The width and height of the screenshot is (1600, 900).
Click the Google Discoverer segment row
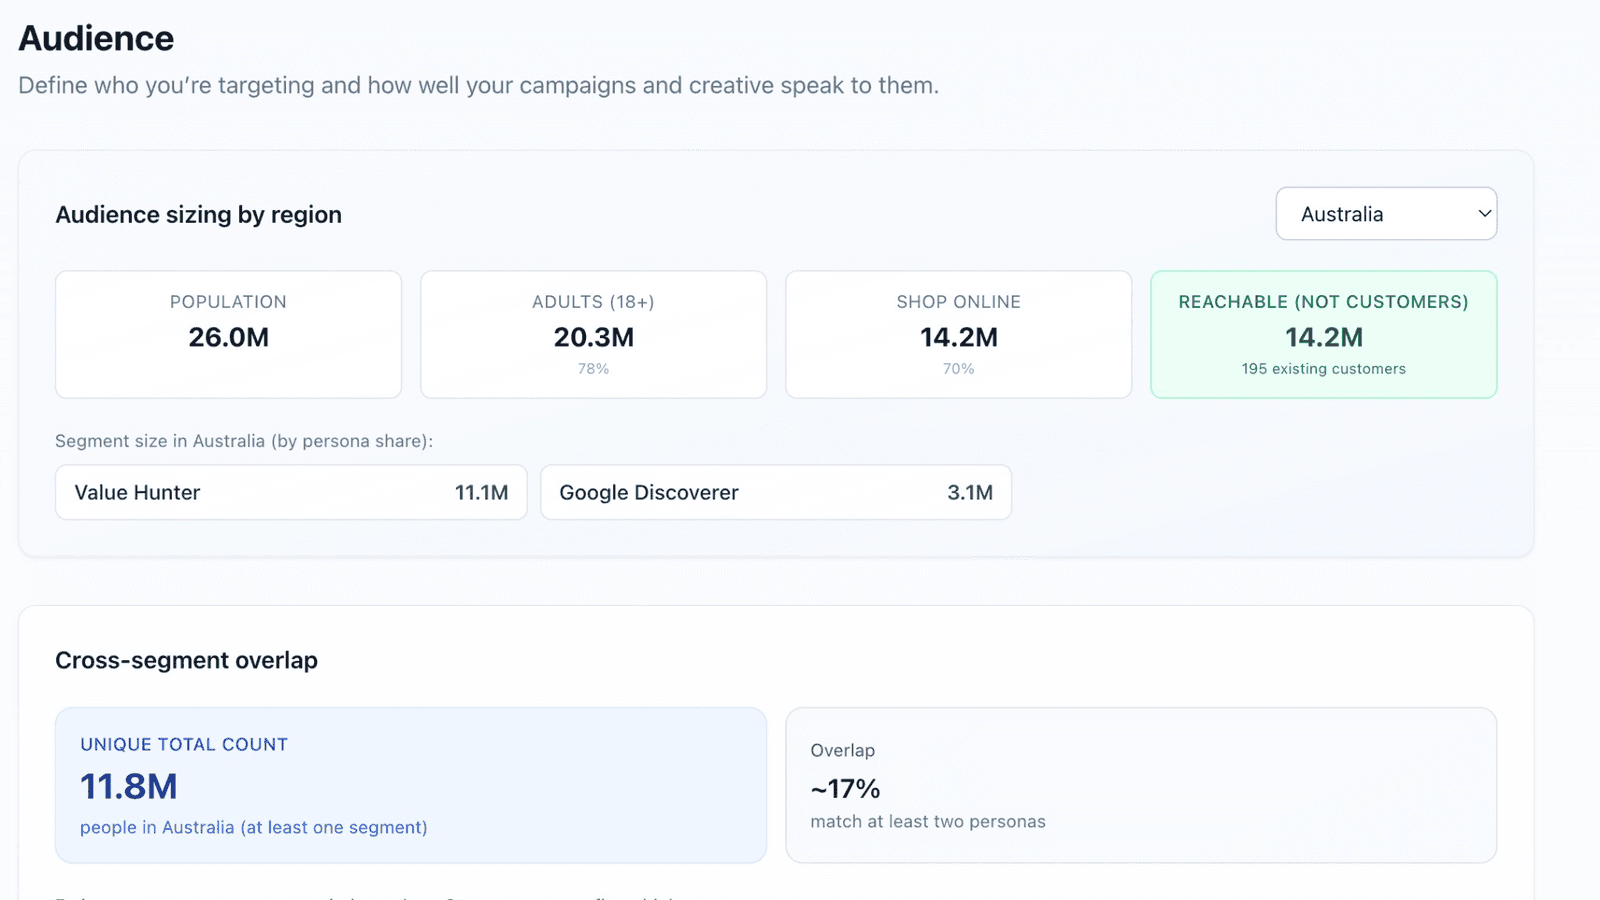pyautogui.click(x=776, y=492)
